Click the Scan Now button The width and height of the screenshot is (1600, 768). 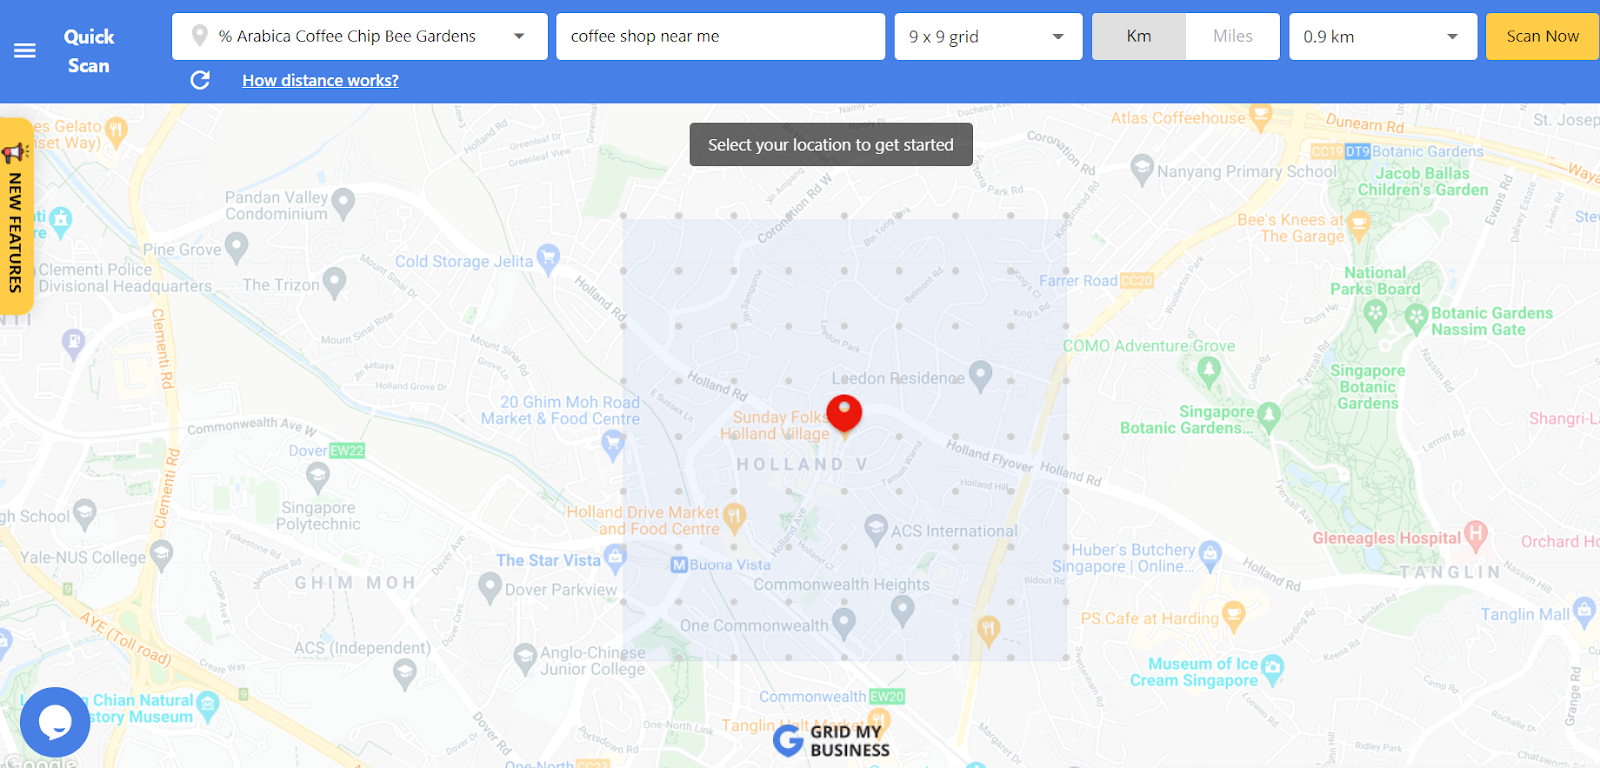point(1543,36)
